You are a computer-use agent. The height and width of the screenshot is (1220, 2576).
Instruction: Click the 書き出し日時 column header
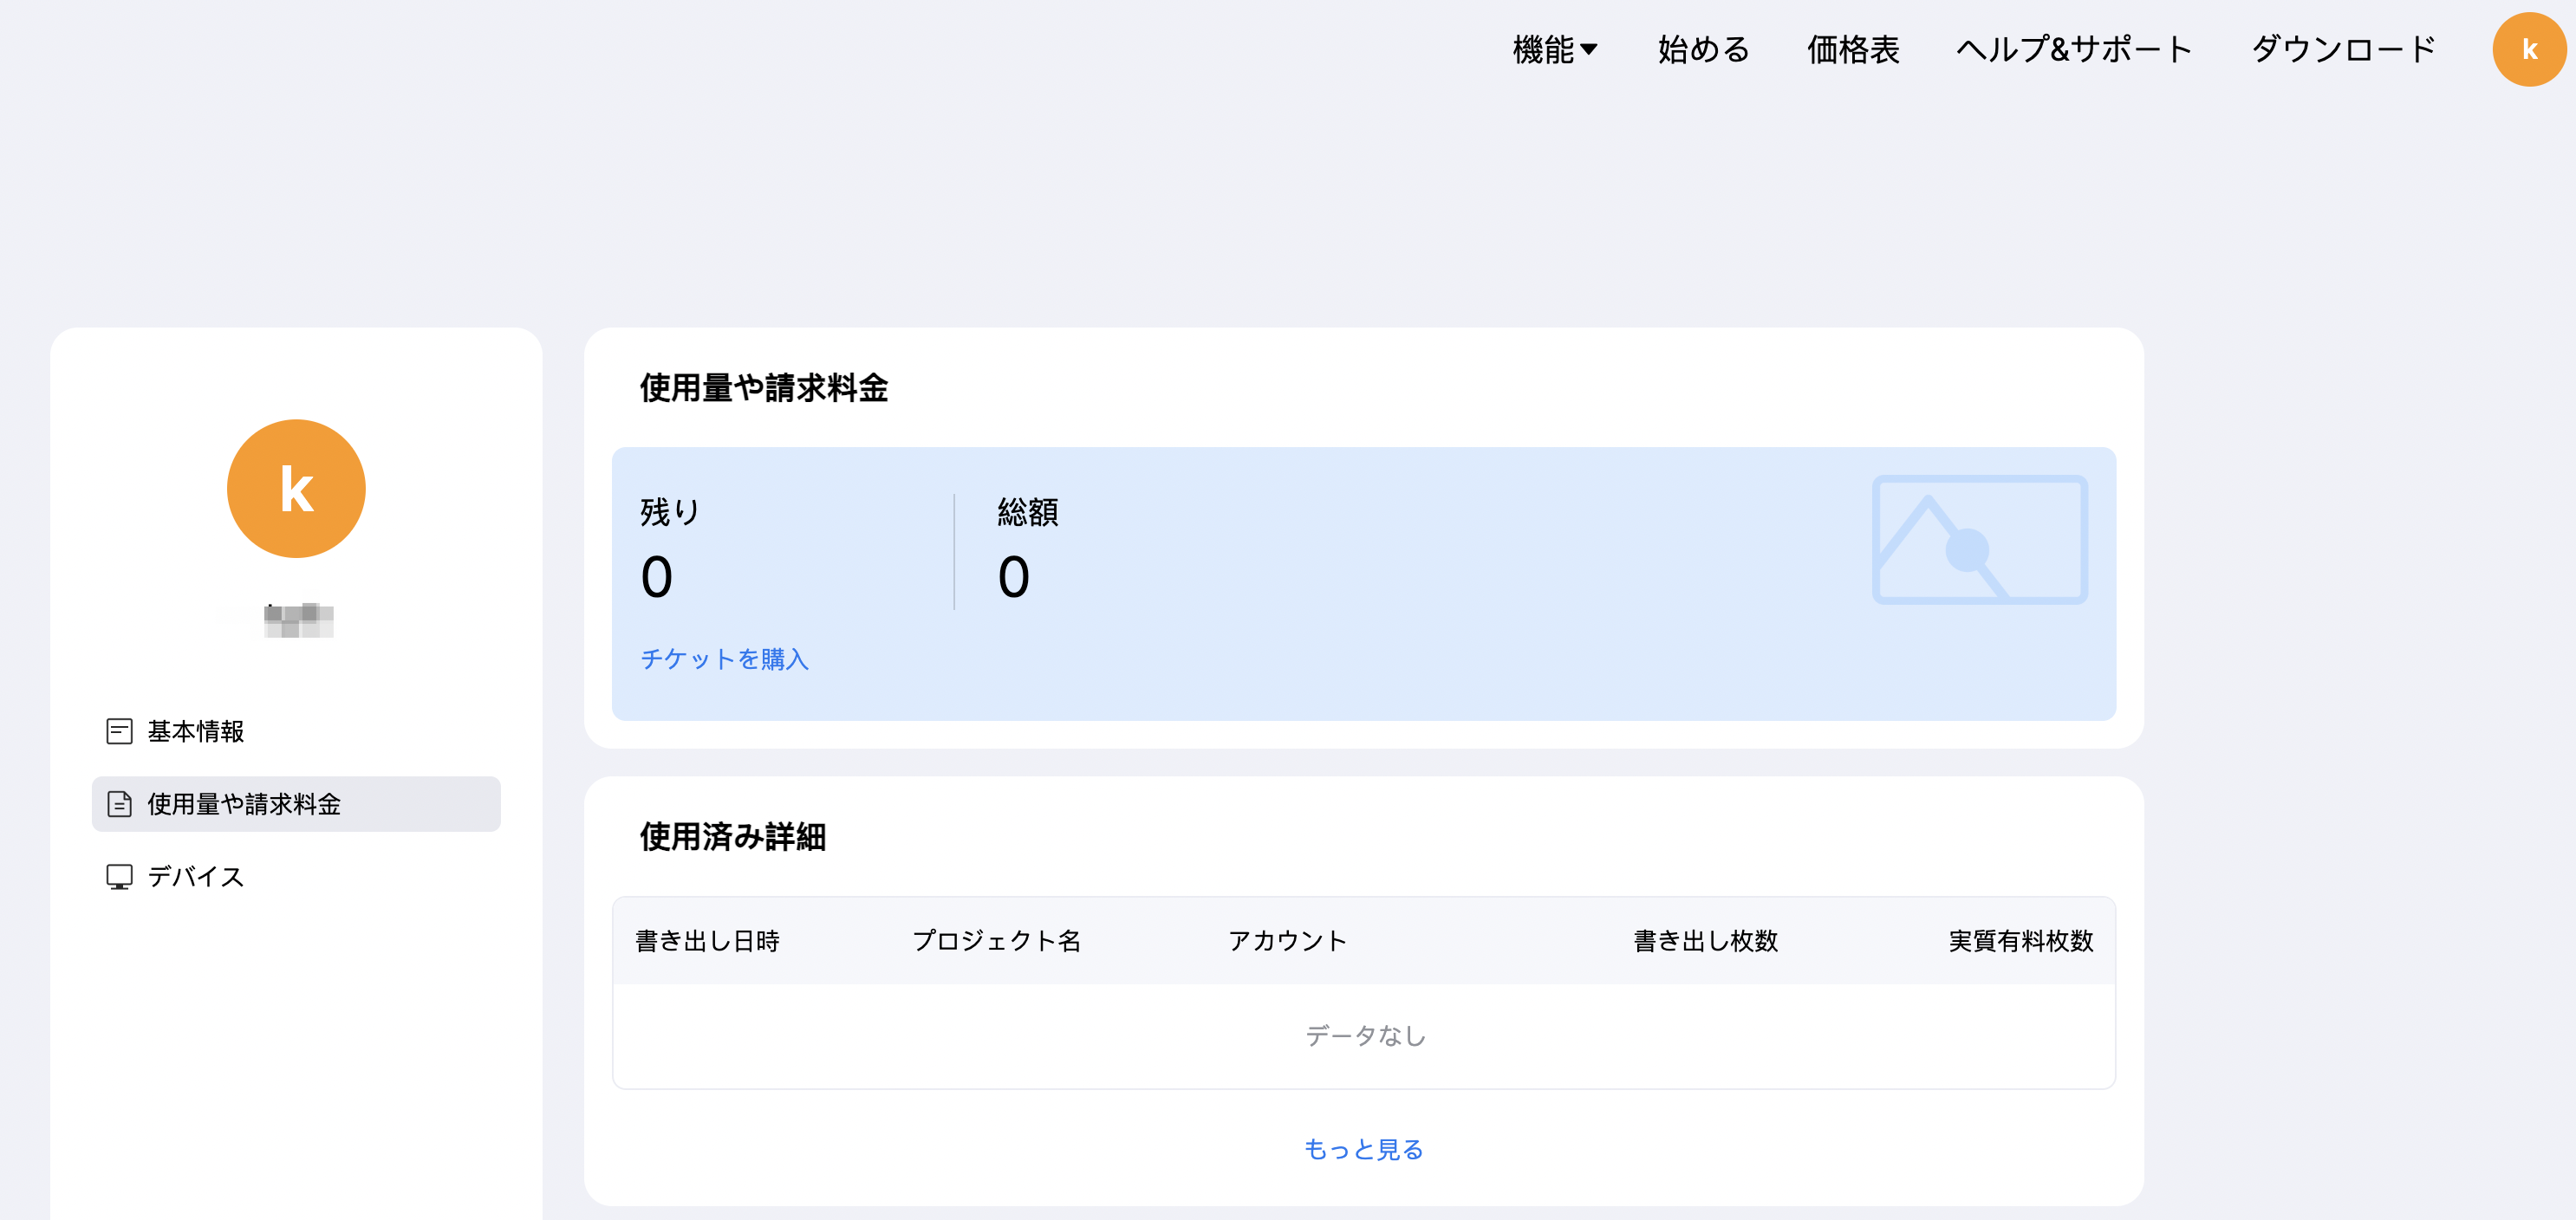point(707,941)
